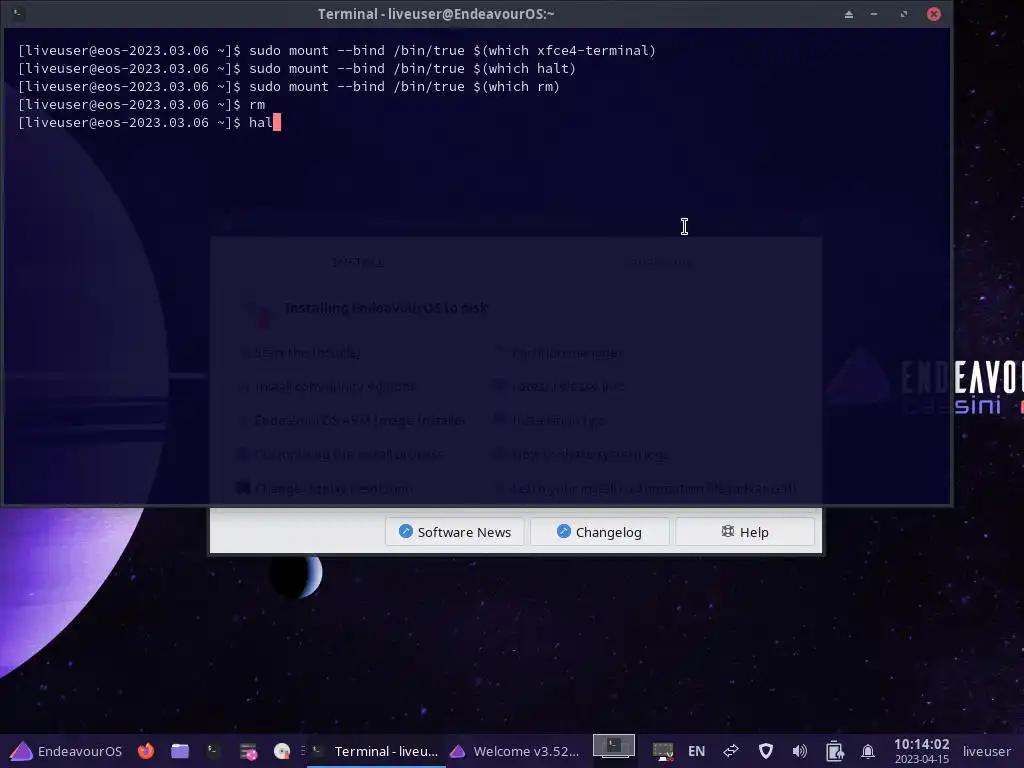Image resolution: width=1024 pixels, height=768 pixels.
Task: Open the network connections arrows icon
Action: (x=731, y=752)
